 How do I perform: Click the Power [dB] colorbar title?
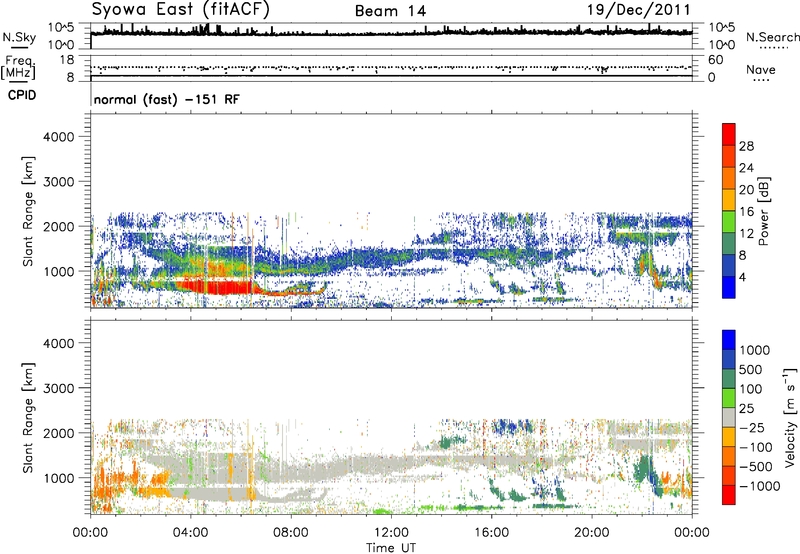[x=763, y=211]
